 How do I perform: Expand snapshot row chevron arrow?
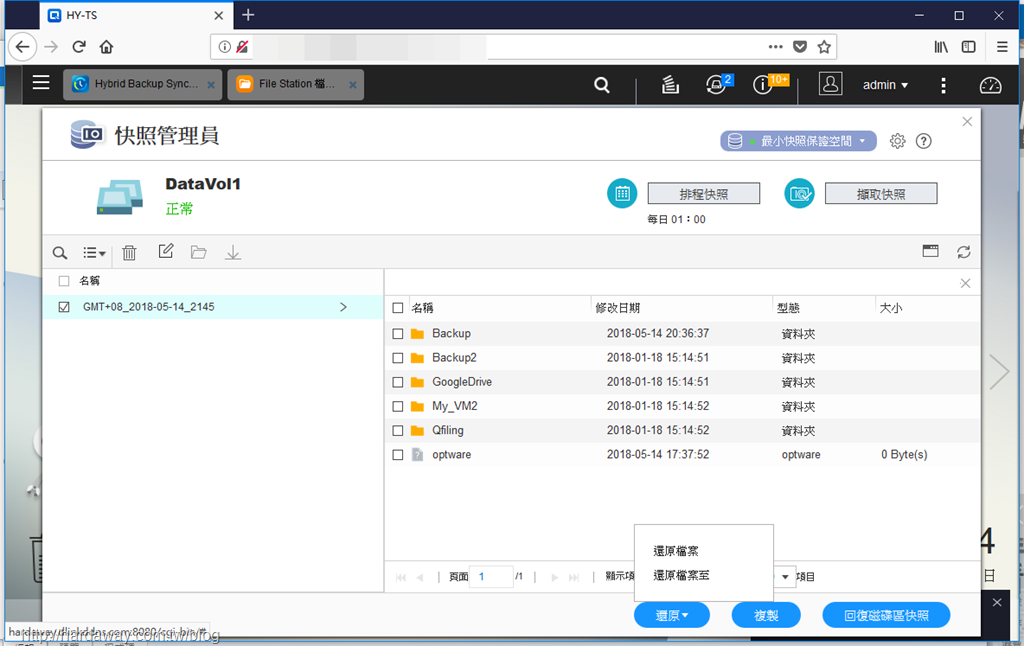click(x=343, y=307)
